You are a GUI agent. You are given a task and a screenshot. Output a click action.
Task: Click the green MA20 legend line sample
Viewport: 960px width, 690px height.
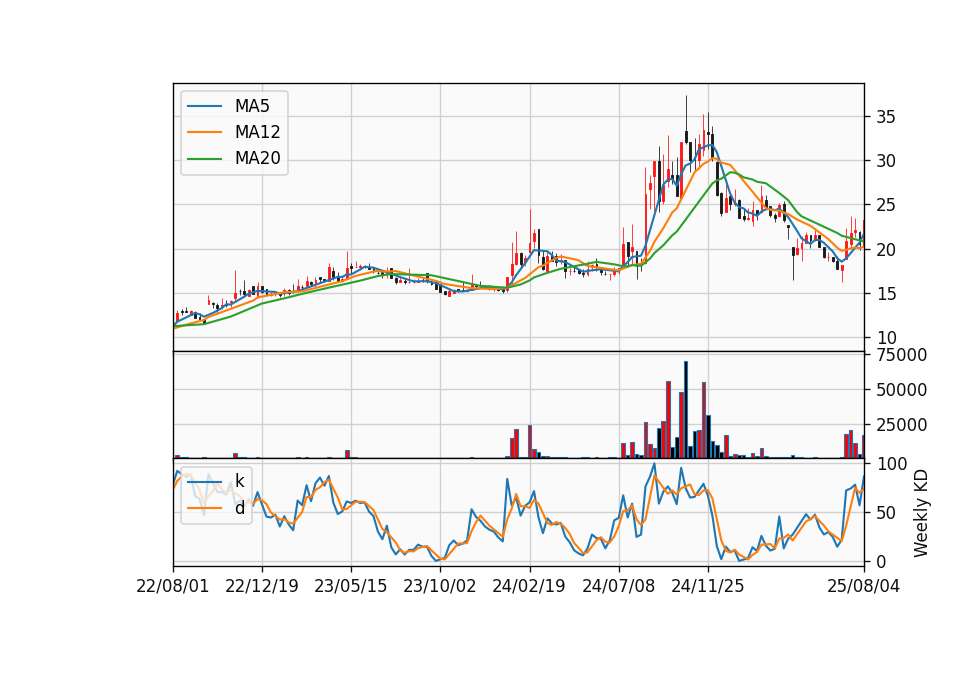click(204, 159)
